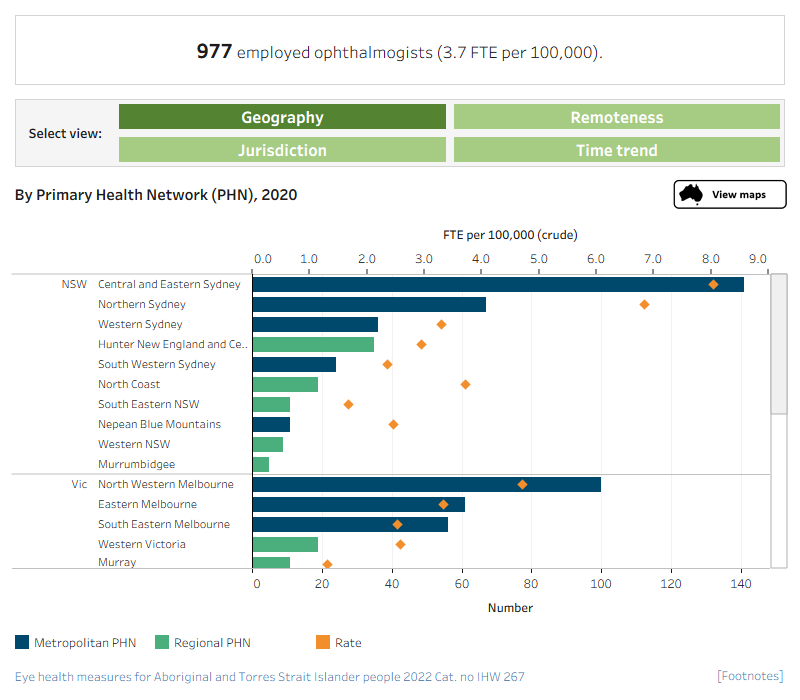The height and width of the screenshot is (700, 800).
Task: Select the 'South Eastern NSW' label
Action: pos(148,404)
